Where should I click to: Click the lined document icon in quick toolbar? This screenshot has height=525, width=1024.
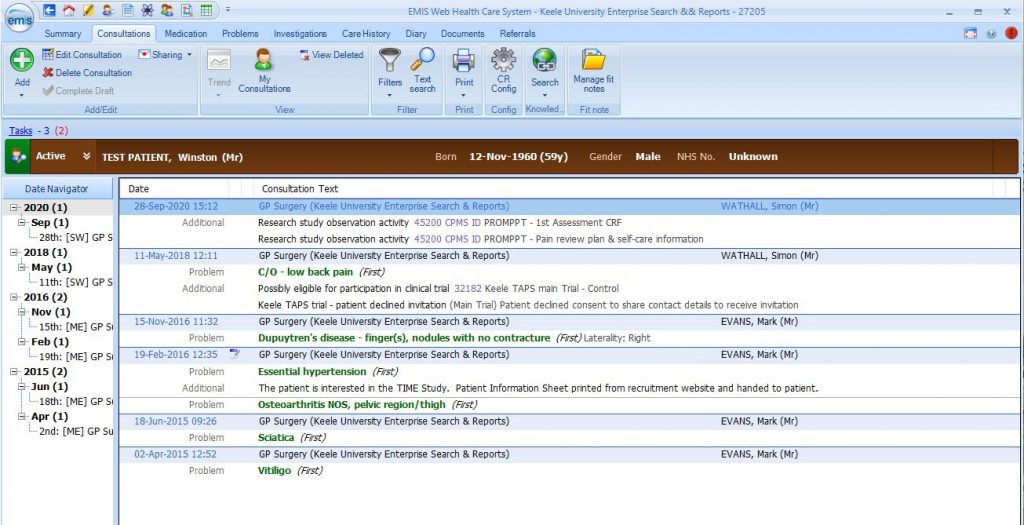click(127, 10)
